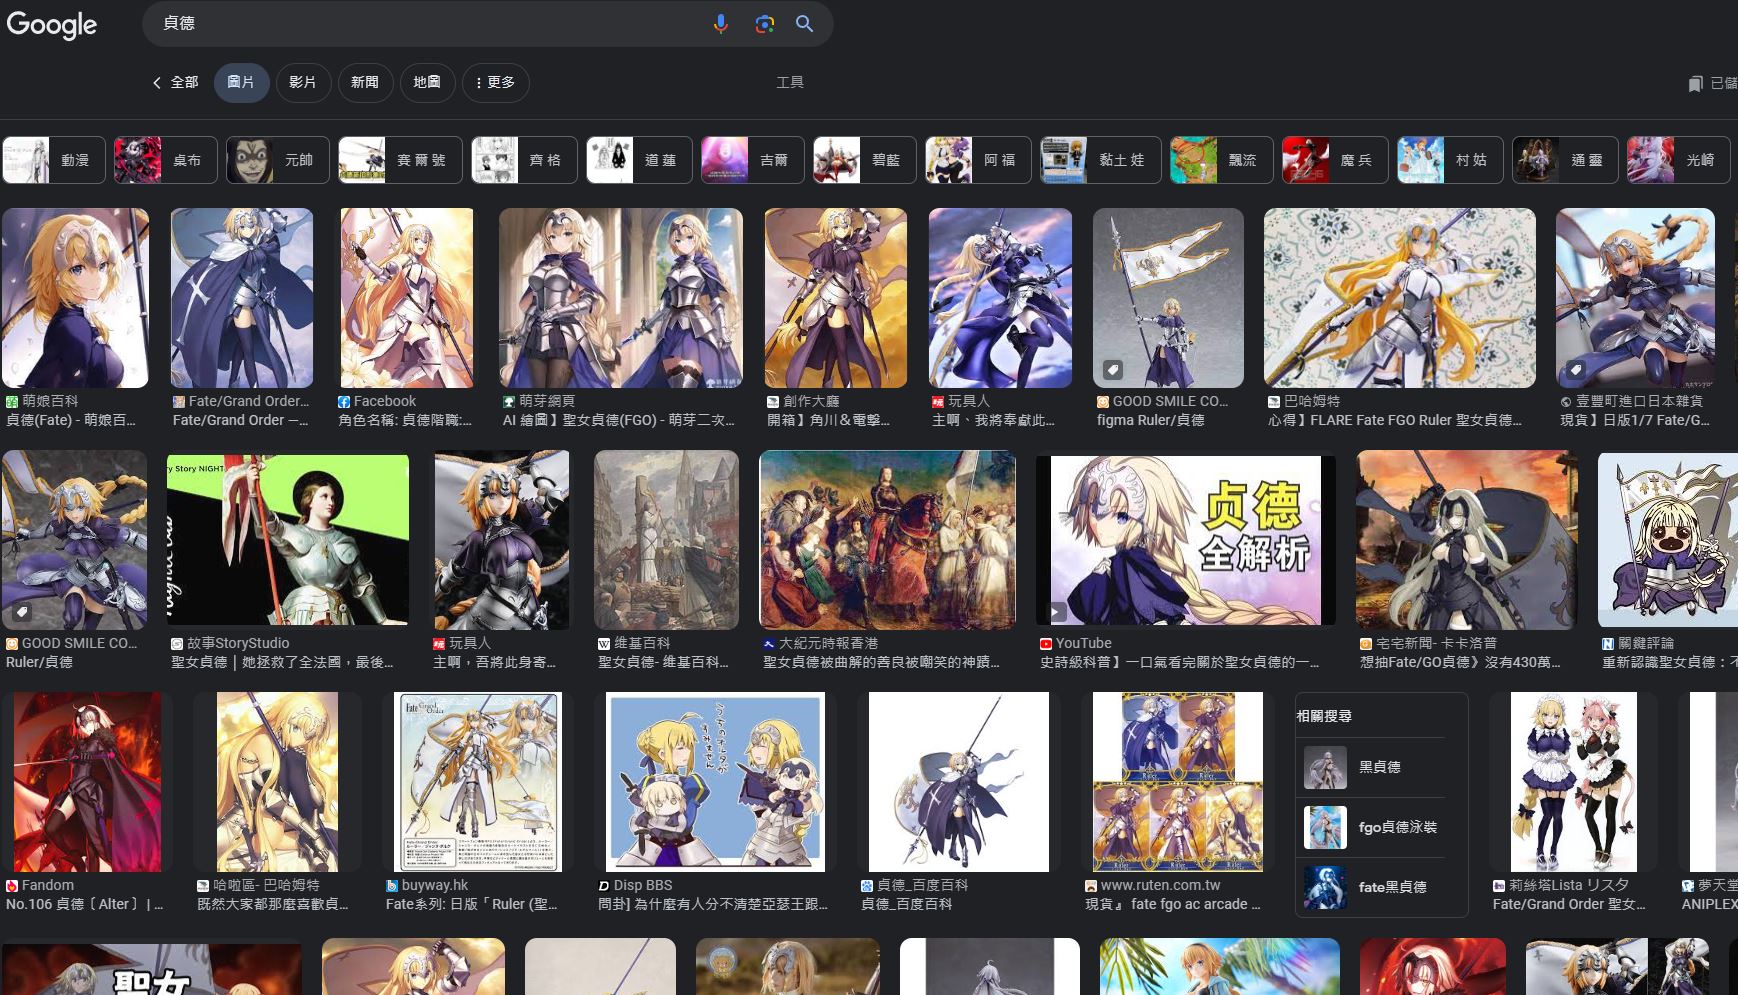Image resolution: width=1738 pixels, height=995 pixels.
Task: Filter by 阿福 chip
Action: click(x=978, y=160)
